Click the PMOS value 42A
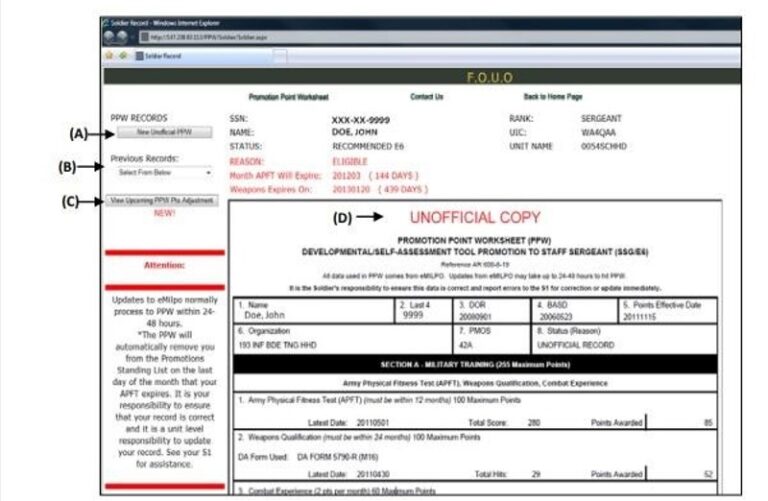The width and height of the screenshot is (768, 501). point(465,345)
